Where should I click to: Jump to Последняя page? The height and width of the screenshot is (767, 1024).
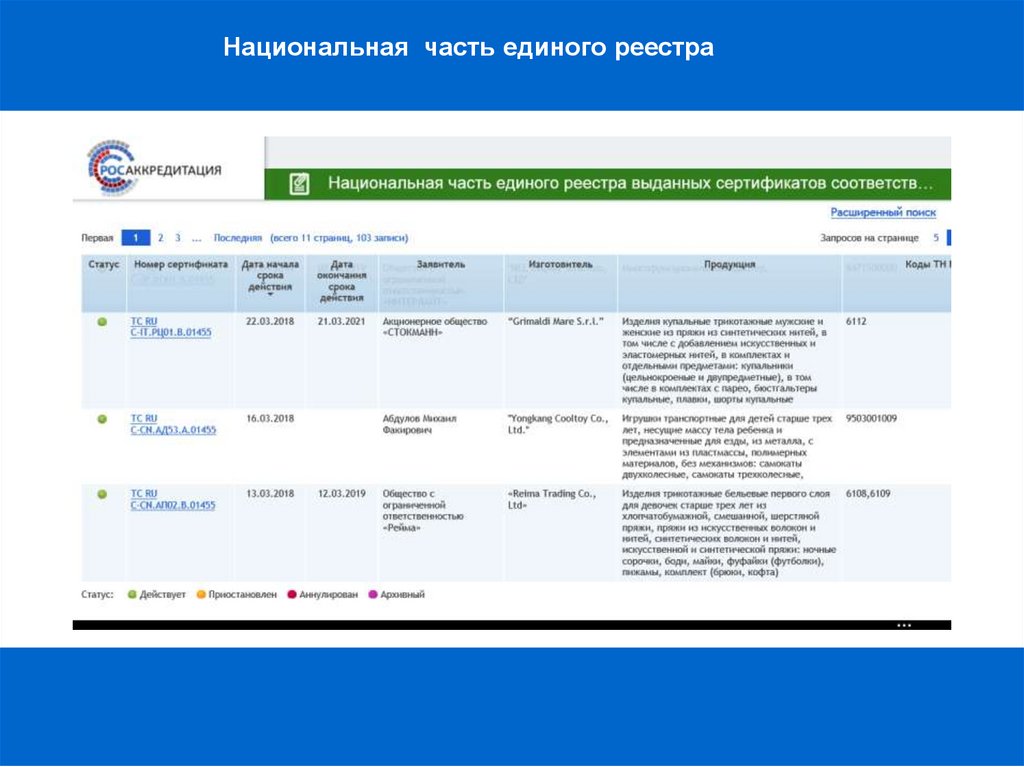pyautogui.click(x=237, y=238)
